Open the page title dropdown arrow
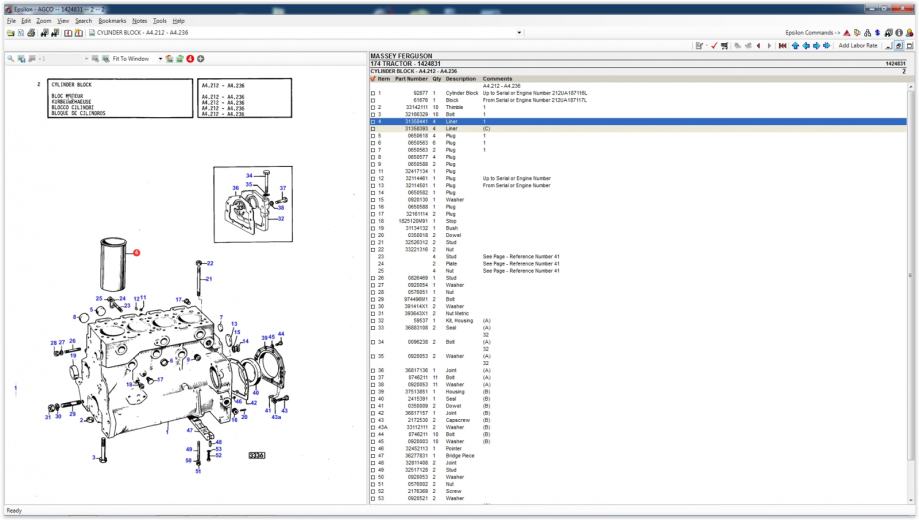 (519, 33)
